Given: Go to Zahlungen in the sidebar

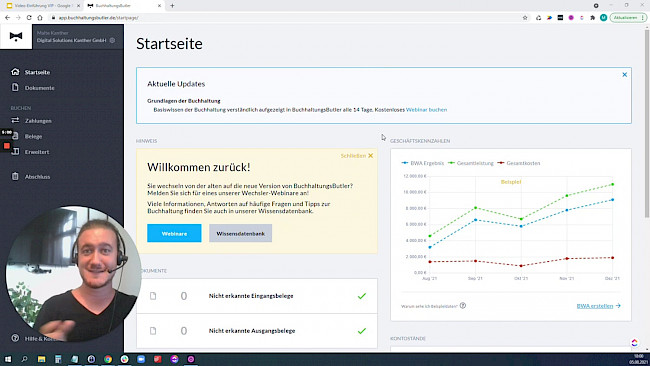Looking at the screenshot, I should (38, 121).
